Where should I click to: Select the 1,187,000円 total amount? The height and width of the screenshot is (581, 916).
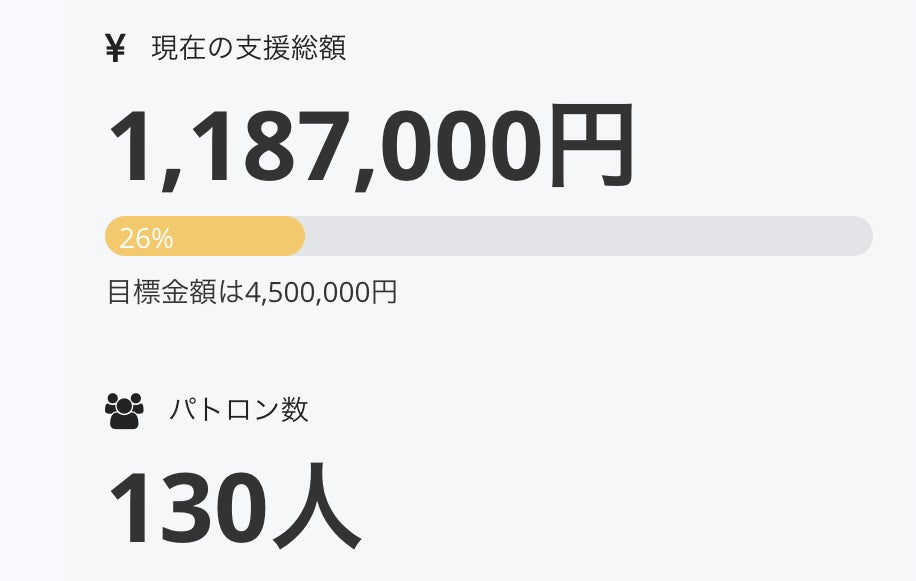[370, 148]
